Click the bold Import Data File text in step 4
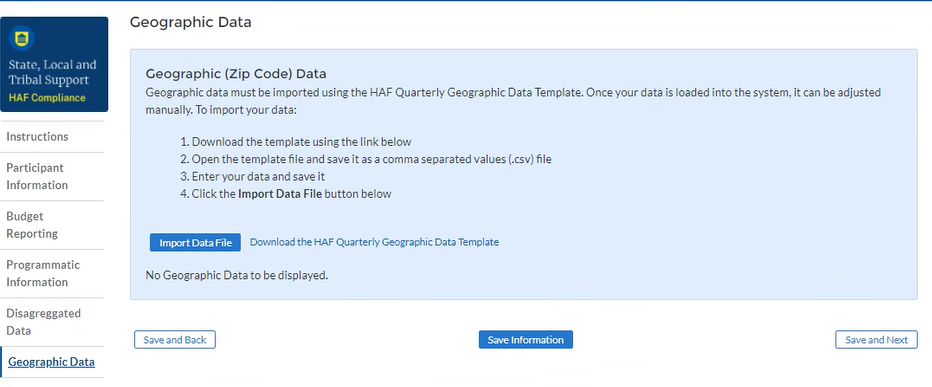This screenshot has width=932, height=387. point(280,194)
